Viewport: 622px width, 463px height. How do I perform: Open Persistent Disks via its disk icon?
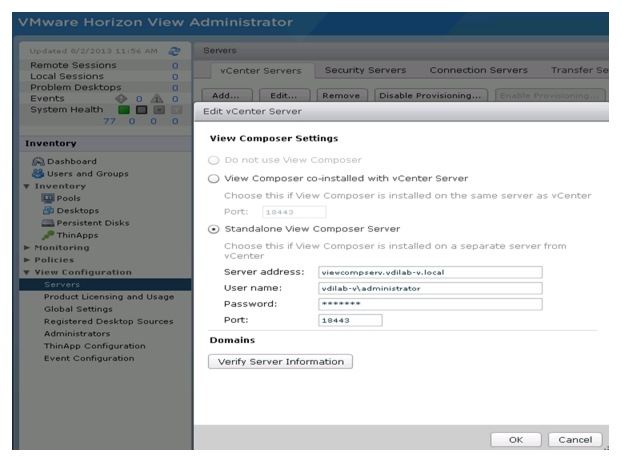pyautogui.click(x=48, y=223)
